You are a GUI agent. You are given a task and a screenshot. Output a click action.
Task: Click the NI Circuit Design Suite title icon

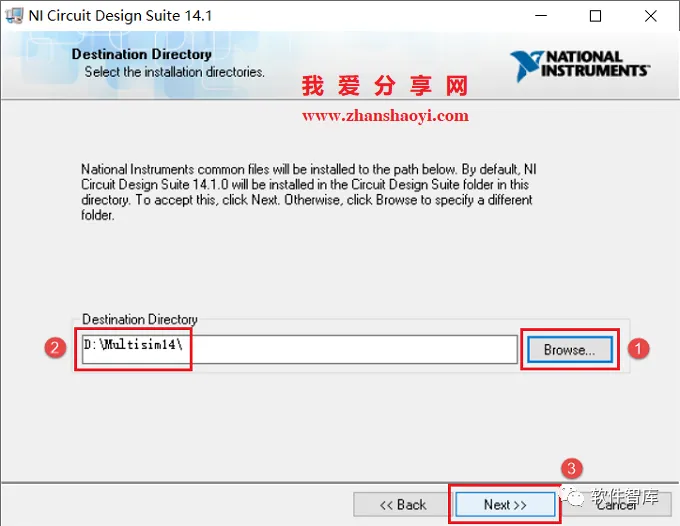coord(14,16)
